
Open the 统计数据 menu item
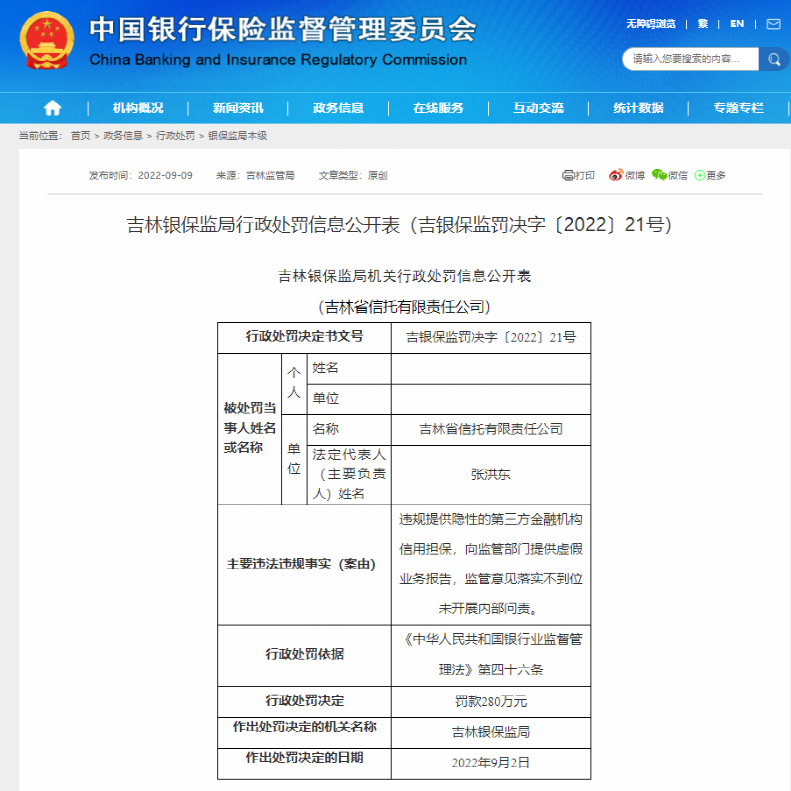pos(638,108)
